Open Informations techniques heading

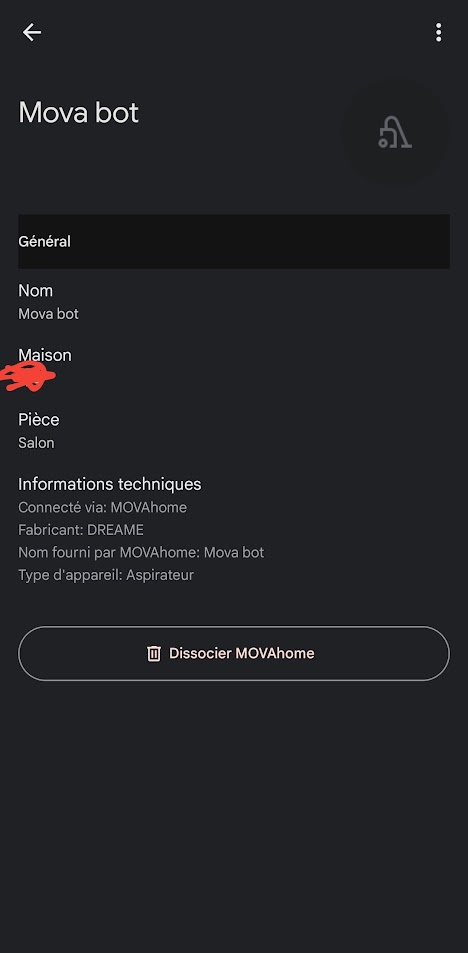109,484
